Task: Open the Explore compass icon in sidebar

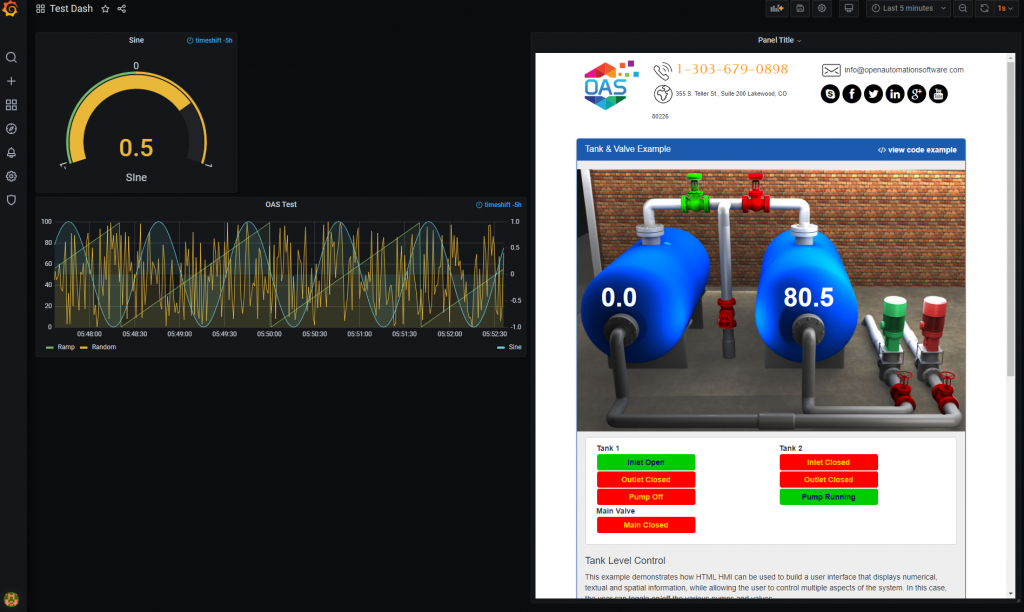Action: point(12,129)
